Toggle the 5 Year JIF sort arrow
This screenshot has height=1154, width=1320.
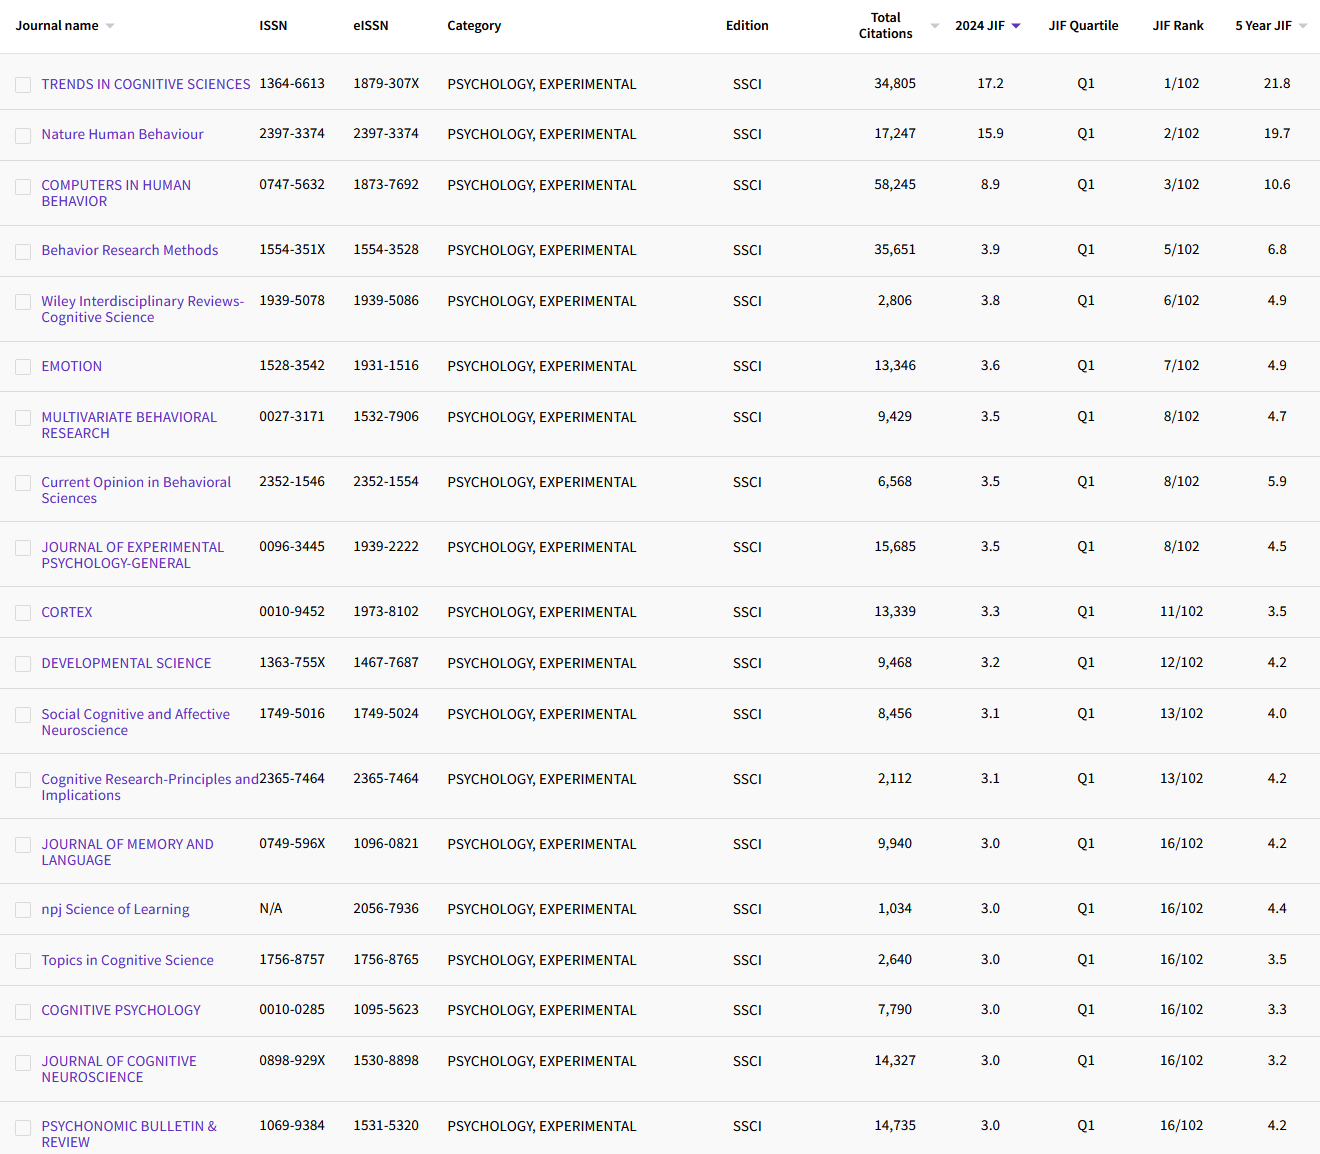1303,26
